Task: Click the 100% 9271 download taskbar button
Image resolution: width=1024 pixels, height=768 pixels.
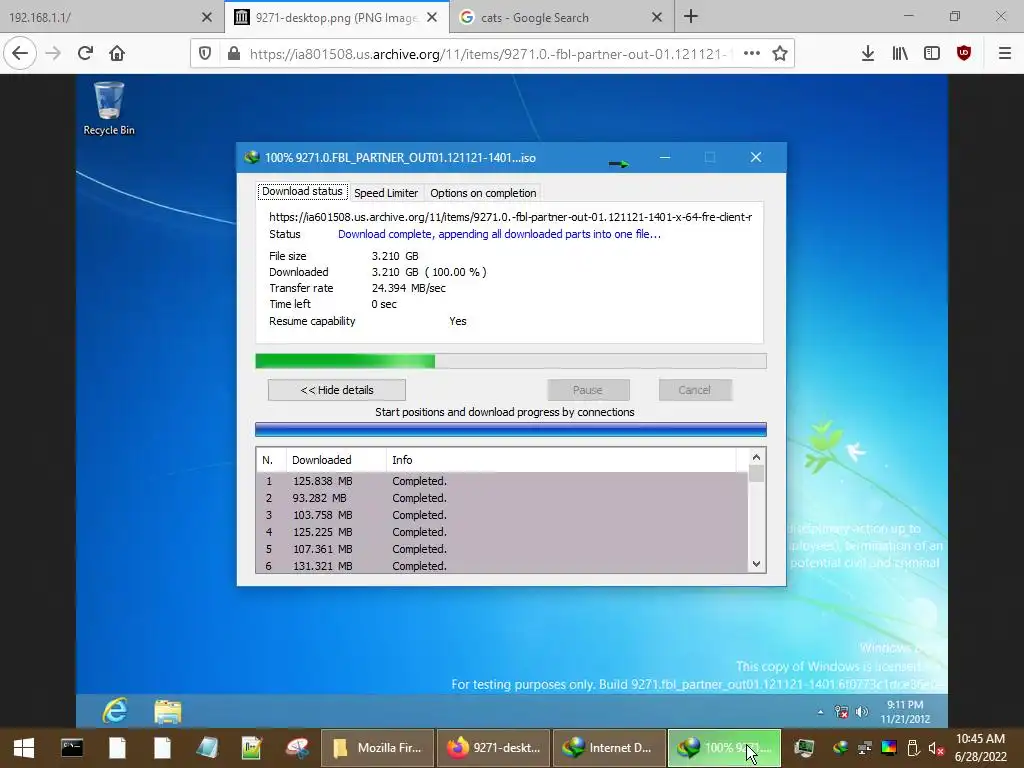Action: pyautogui.click(x=724, y=748)
